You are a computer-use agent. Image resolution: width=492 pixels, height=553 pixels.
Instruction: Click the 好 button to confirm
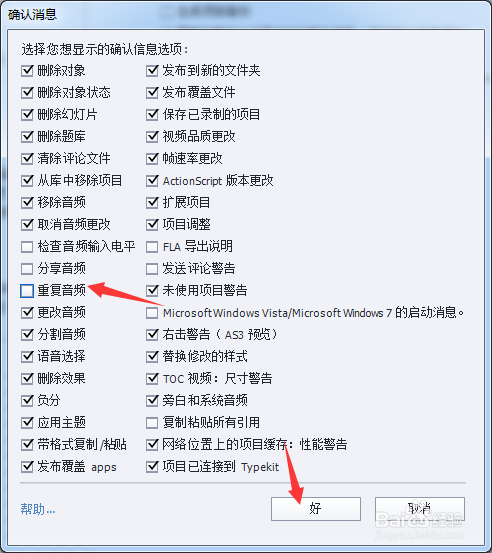click(316, 509)
